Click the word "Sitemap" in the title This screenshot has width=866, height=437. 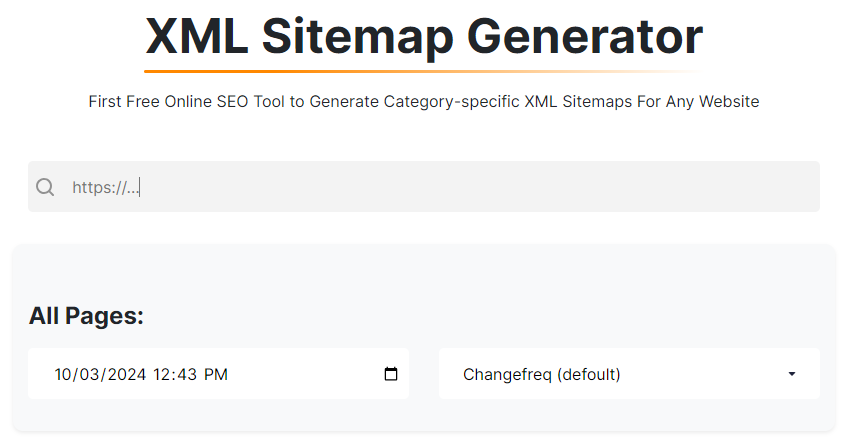tap(357, 39)
